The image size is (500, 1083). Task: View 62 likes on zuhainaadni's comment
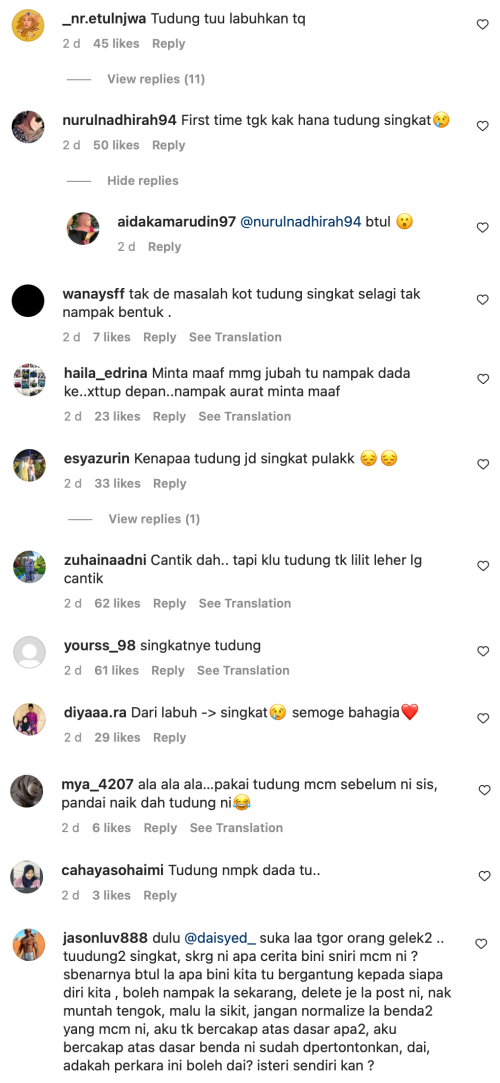[x=117, y=603]
